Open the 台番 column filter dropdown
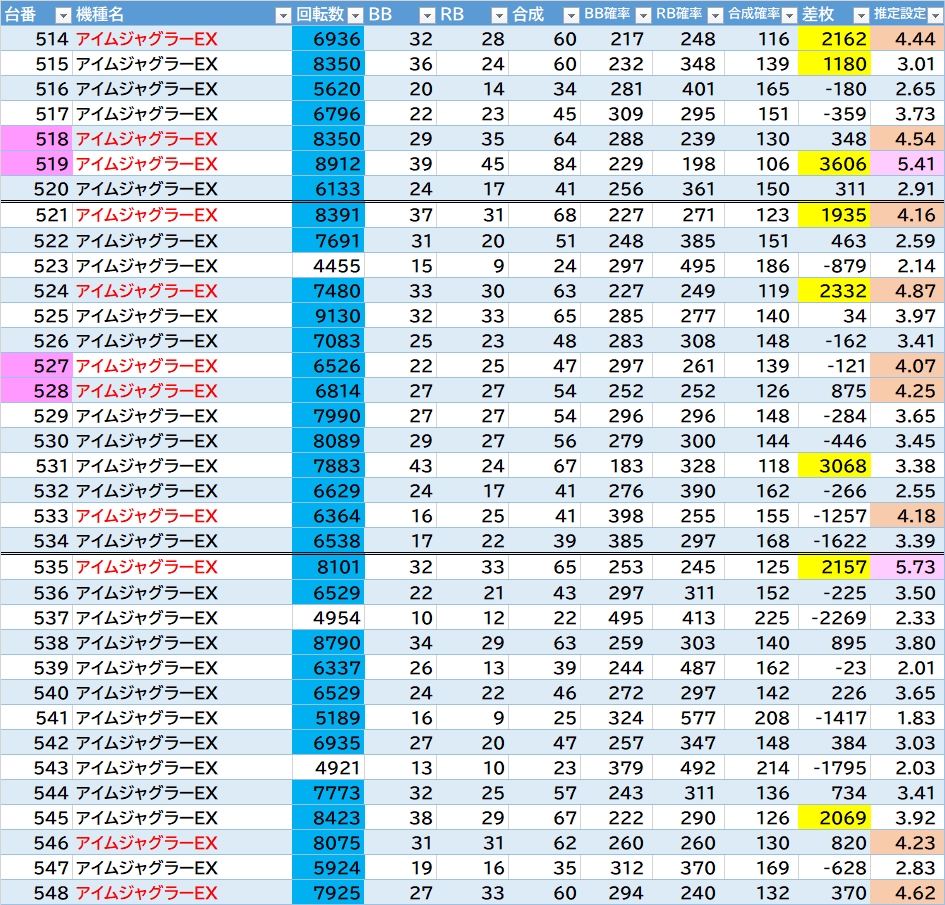This screenshot has width=945, height=905. pos(63,15)
